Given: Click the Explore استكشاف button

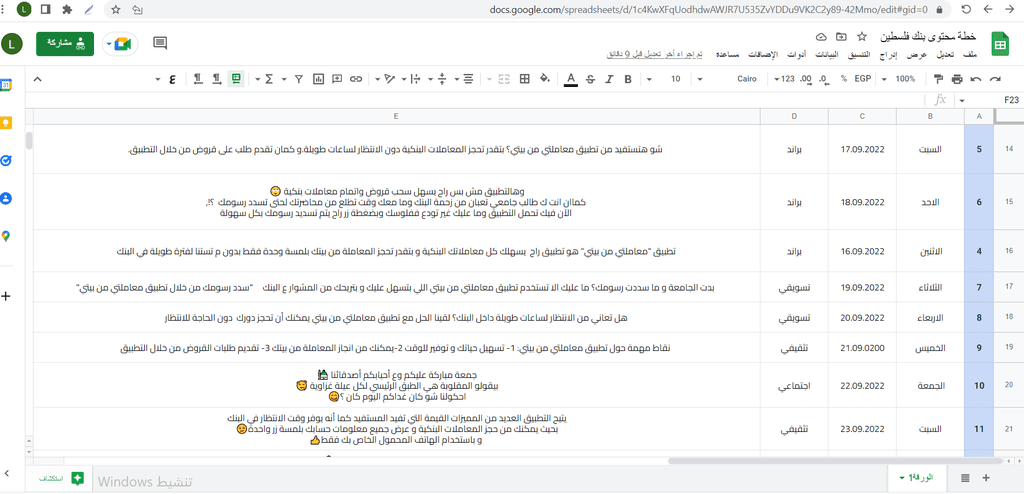Looking at the screenshot, I should pyautogui.click(x=62, y=478).
